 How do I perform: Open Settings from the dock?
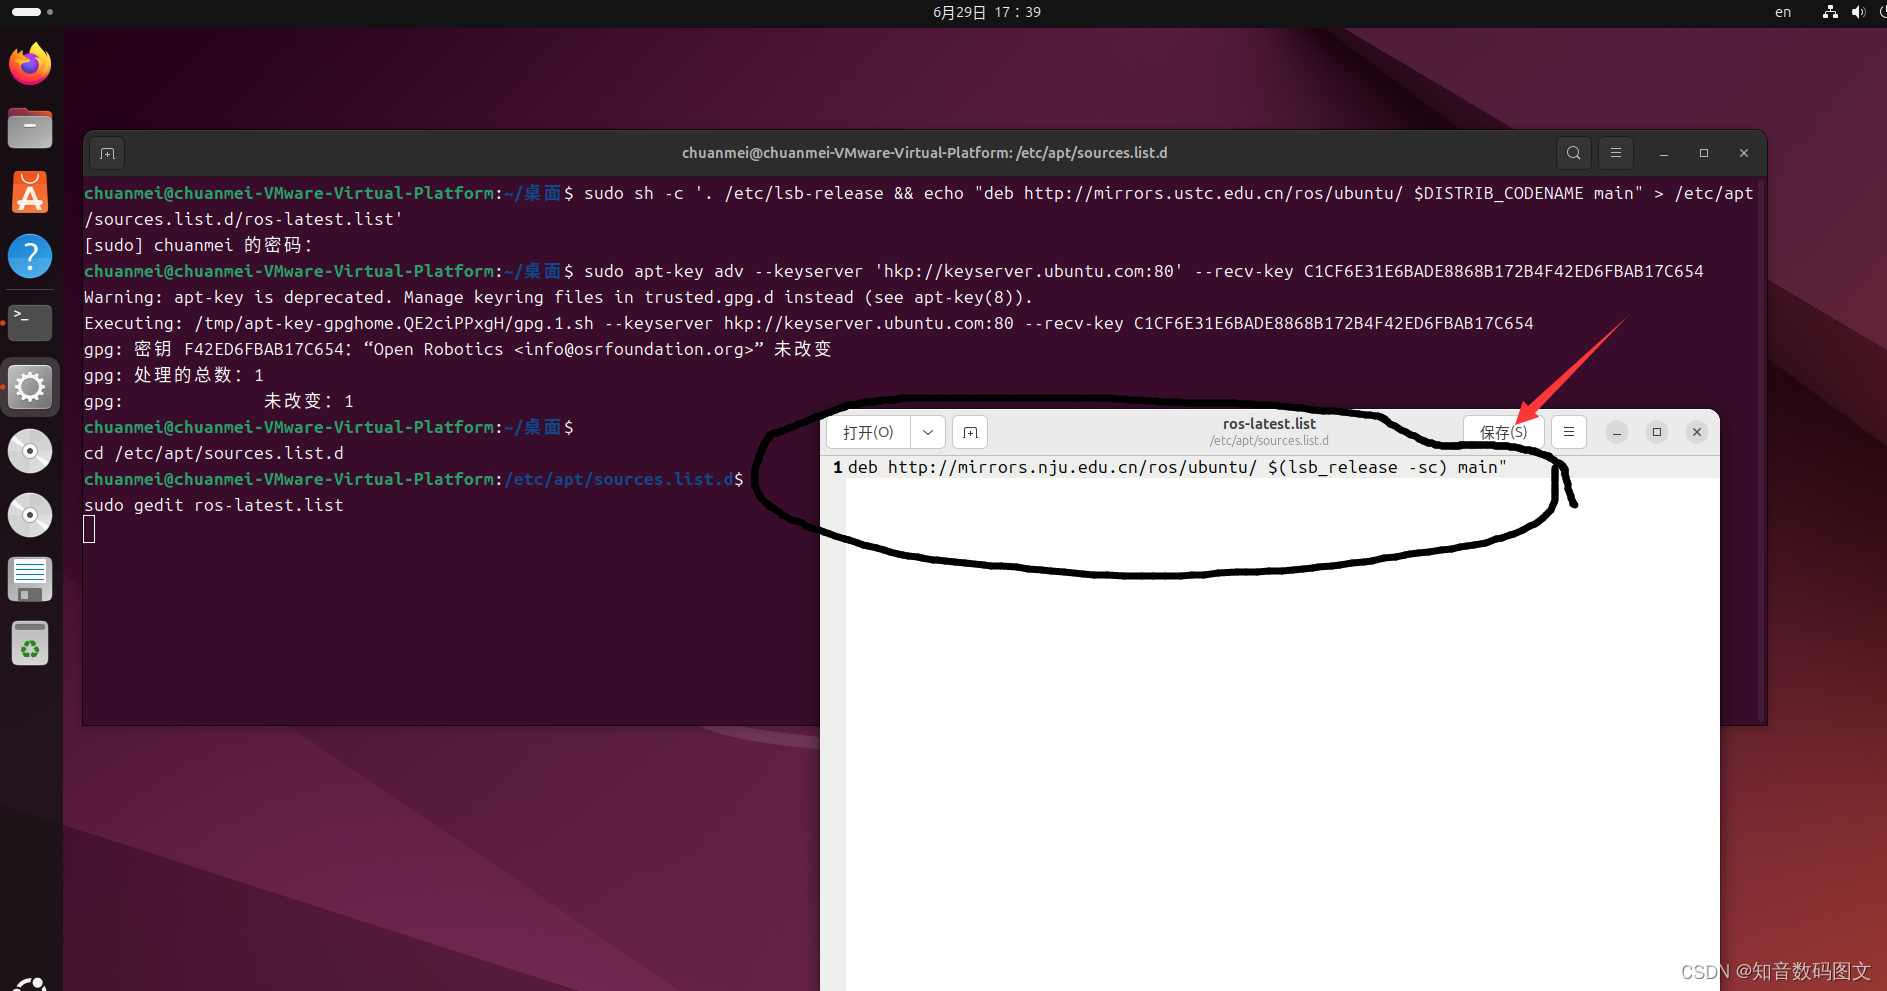[x=29, y=387]
